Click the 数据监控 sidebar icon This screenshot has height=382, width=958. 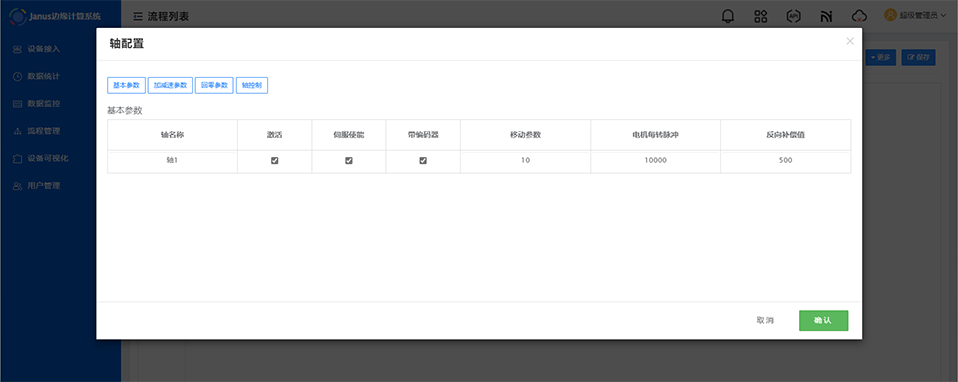point(17,104)
